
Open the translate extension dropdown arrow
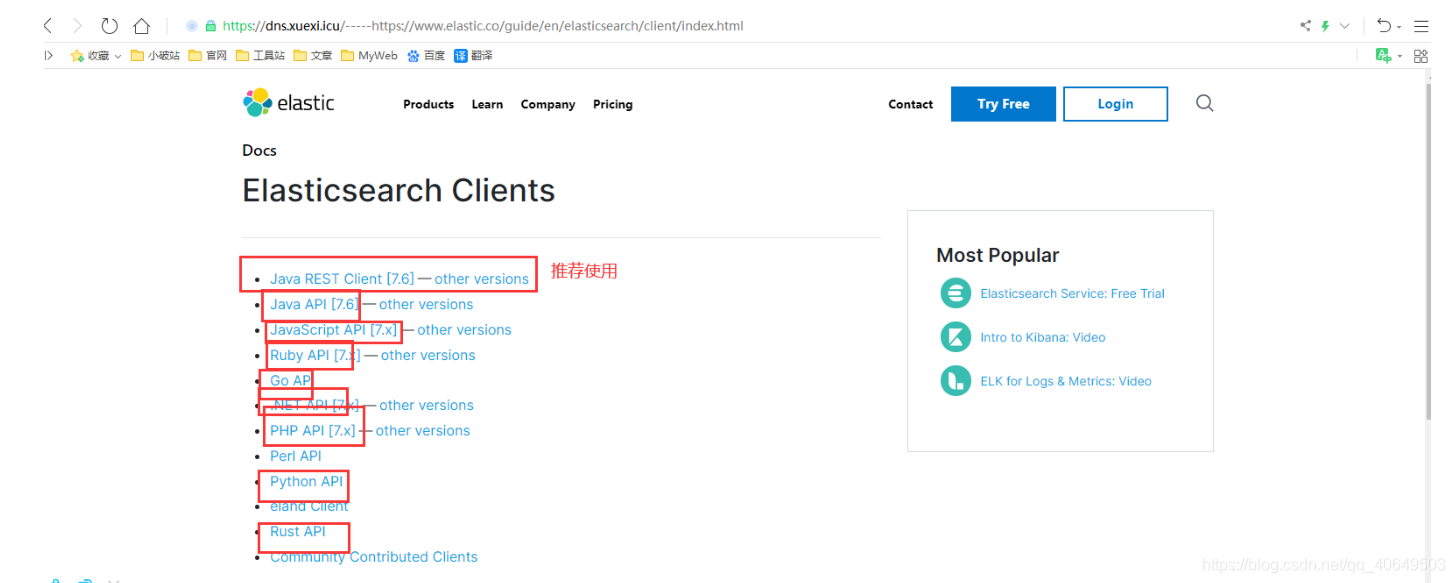1400,56
